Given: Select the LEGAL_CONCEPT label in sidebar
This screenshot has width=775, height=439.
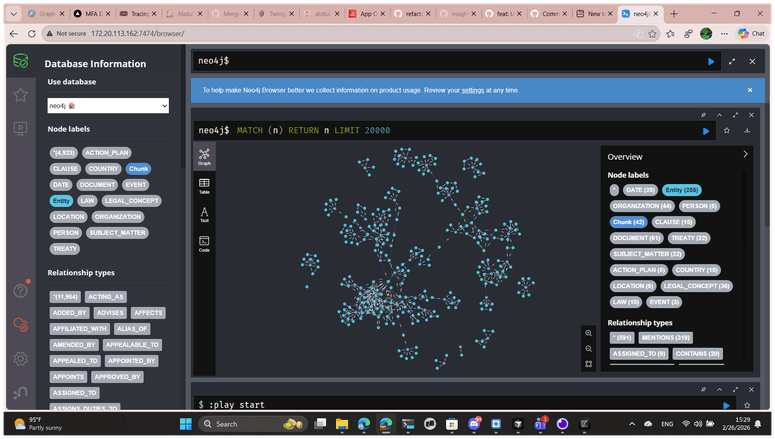Looking at the screenshot, I should (x=131, y=201).
